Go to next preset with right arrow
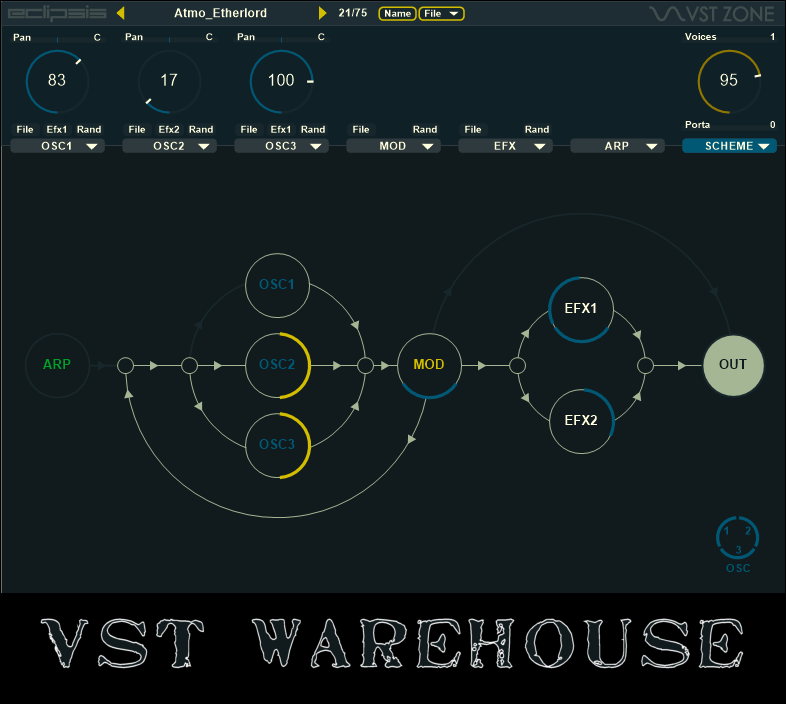Viewport: 786px width, 704px height. [x=322, y=13]
